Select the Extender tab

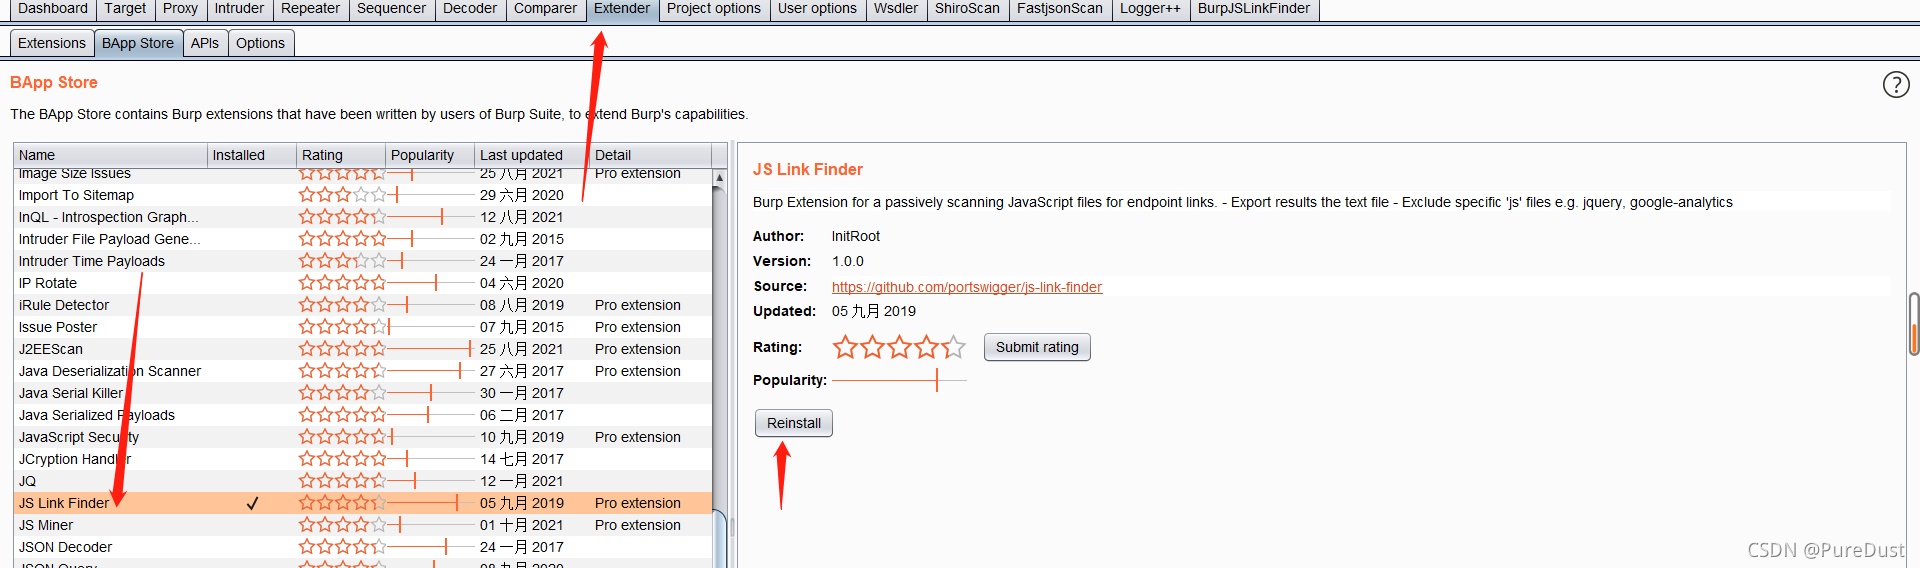point(622,9)
